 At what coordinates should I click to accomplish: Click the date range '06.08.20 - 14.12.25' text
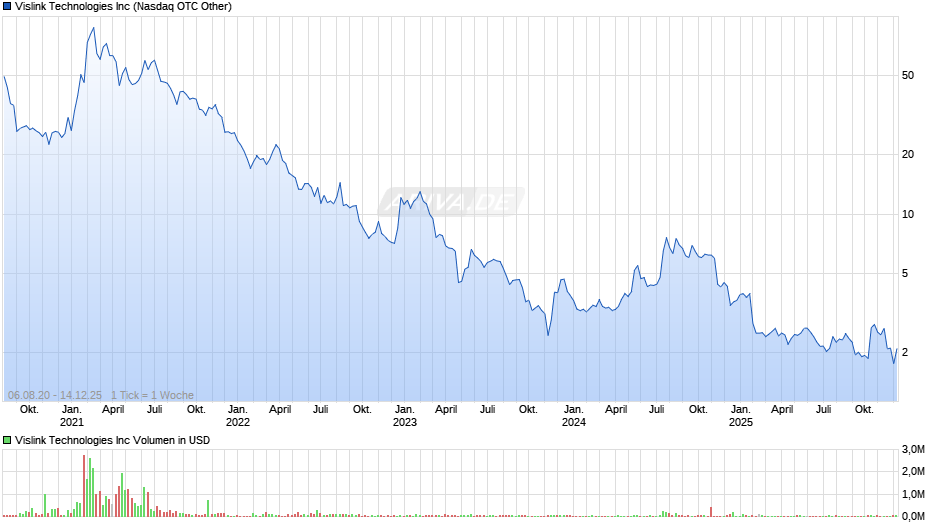point(55,395)
